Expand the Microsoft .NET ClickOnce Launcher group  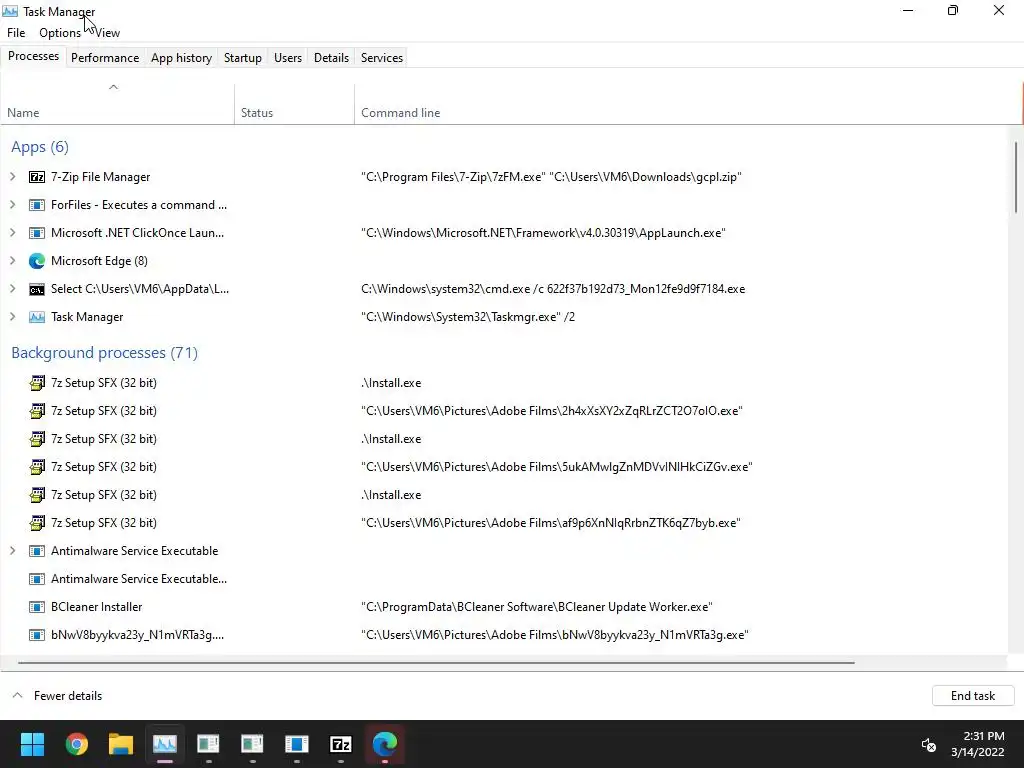(x=12, y=233)
